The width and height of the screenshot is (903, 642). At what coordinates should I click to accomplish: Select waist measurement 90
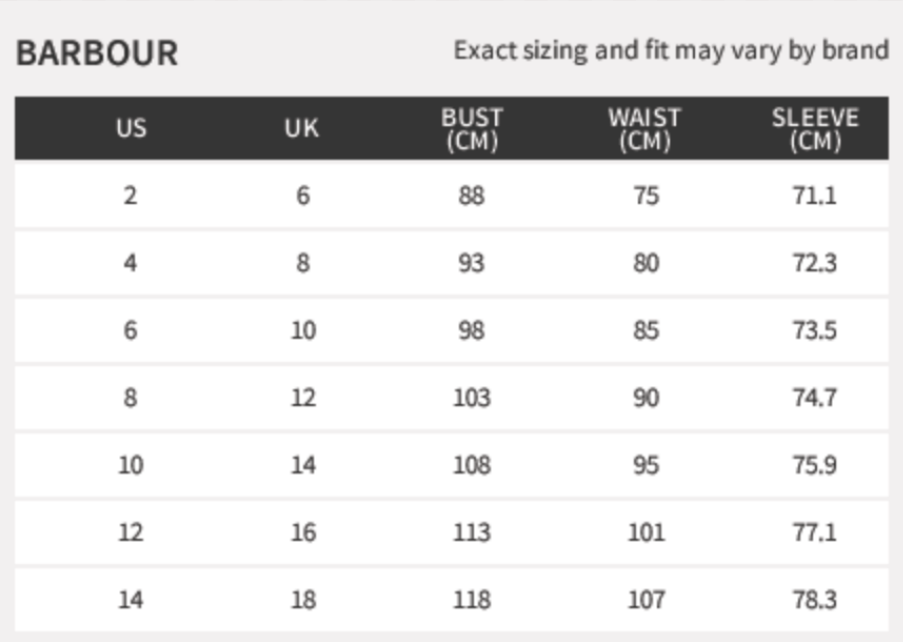click(x=646, y=398)
